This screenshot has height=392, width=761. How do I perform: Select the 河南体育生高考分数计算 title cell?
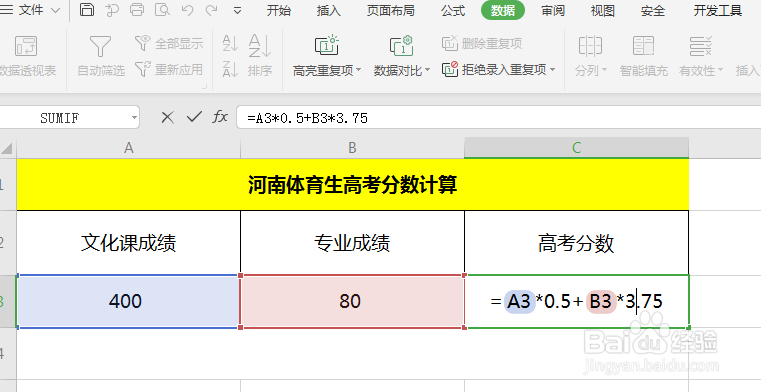353,185
